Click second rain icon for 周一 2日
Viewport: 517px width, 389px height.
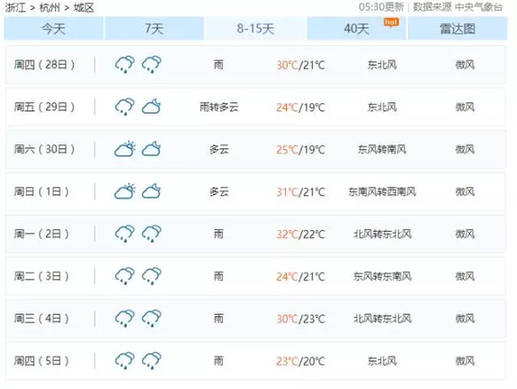[x=152, y=233]
